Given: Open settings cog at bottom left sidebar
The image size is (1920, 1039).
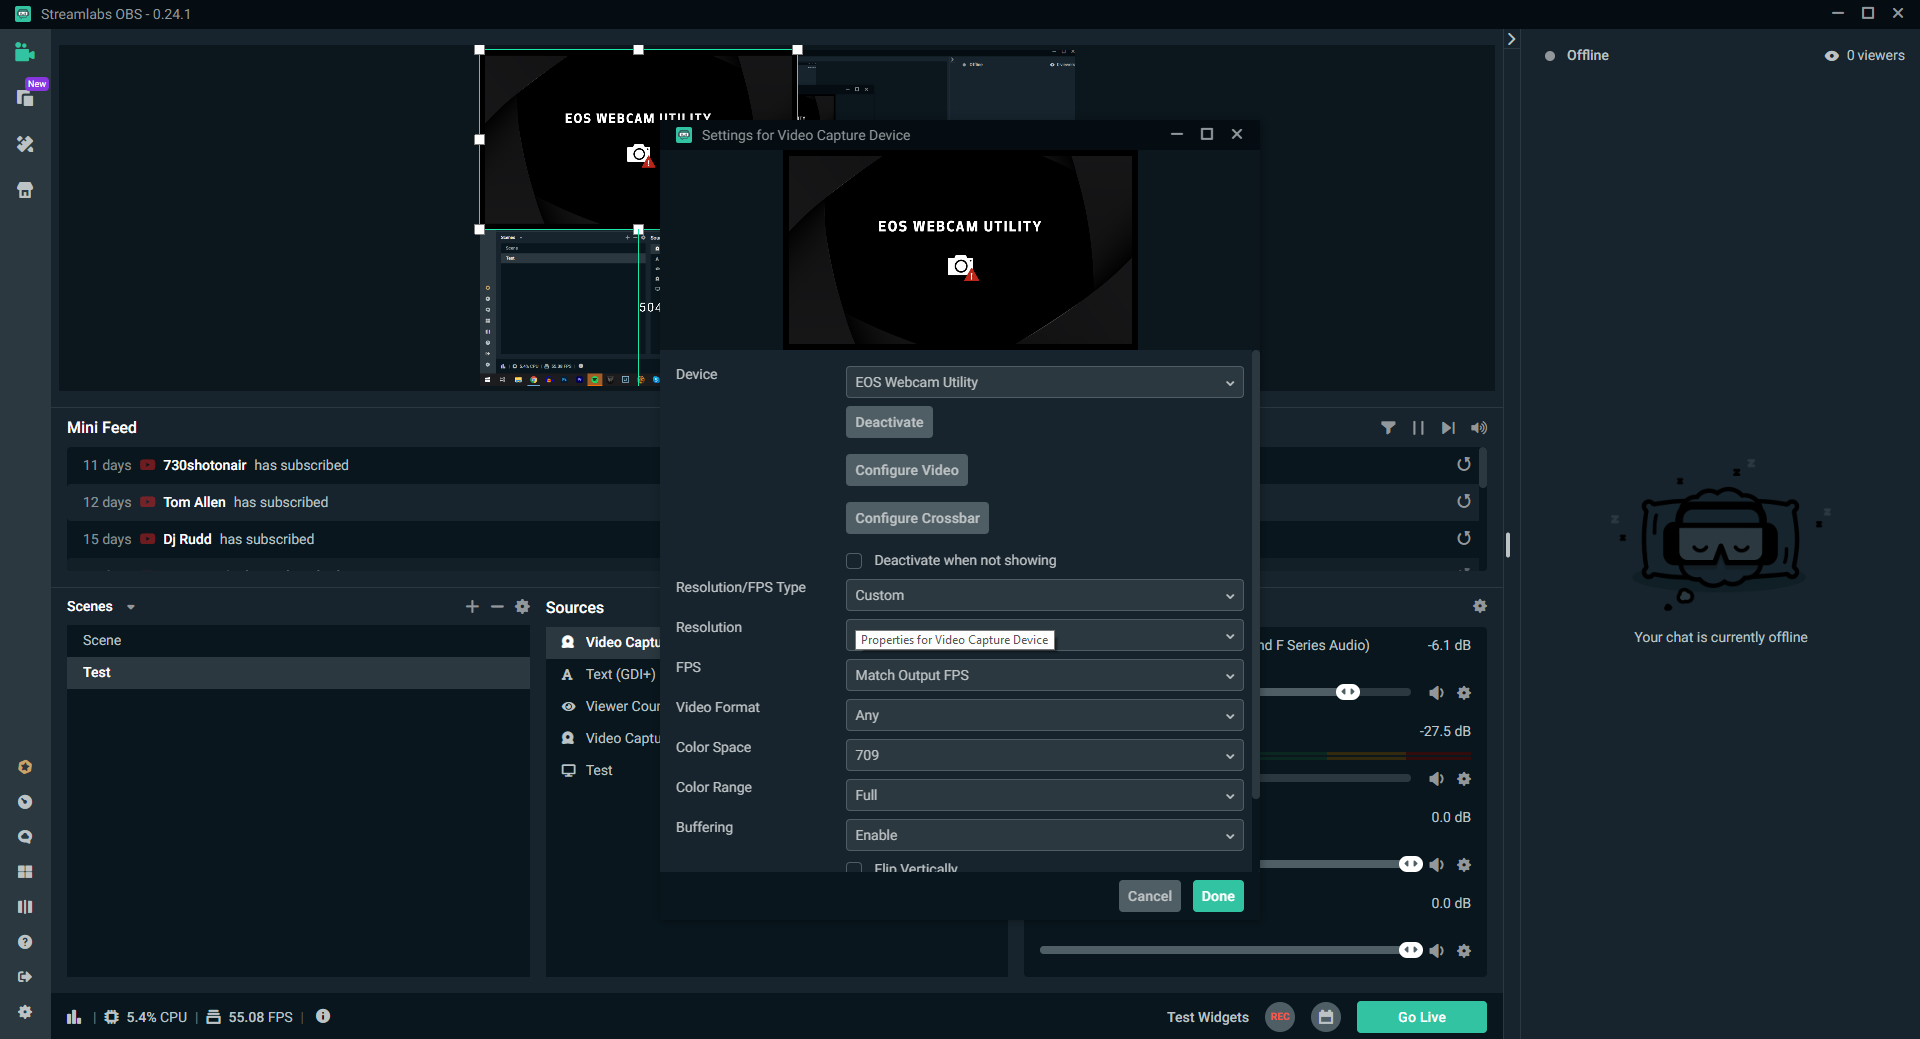Looking at the screenshot, I should [25, 1012].
